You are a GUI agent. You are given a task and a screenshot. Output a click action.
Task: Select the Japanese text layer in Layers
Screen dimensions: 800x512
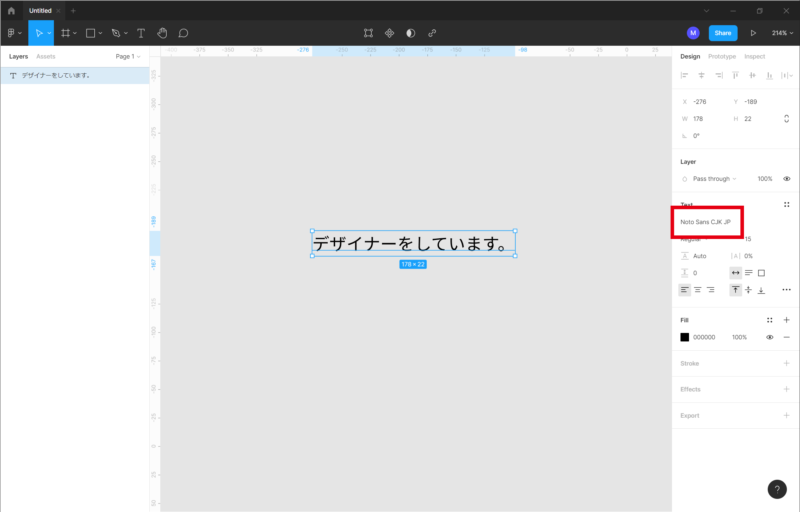pyautogui.click(x=56, y=75)
